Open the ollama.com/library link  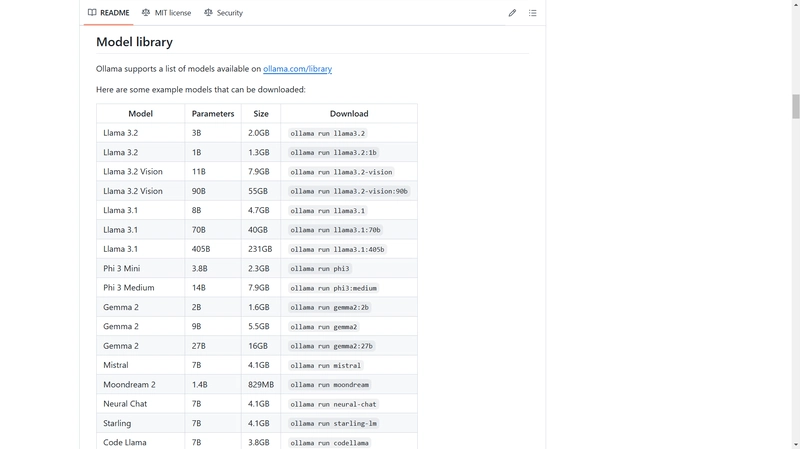click(x=297, y=68)
